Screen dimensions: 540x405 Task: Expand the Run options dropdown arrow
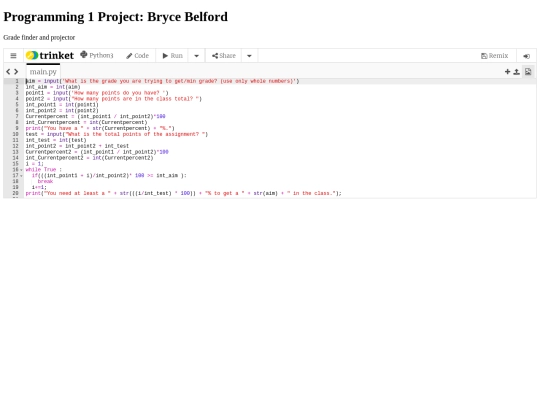tap(197, 56)
